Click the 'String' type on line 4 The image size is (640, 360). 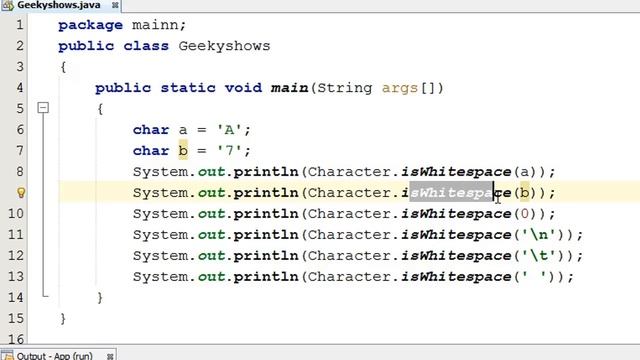pyautogui.click(x=345, y=89)
